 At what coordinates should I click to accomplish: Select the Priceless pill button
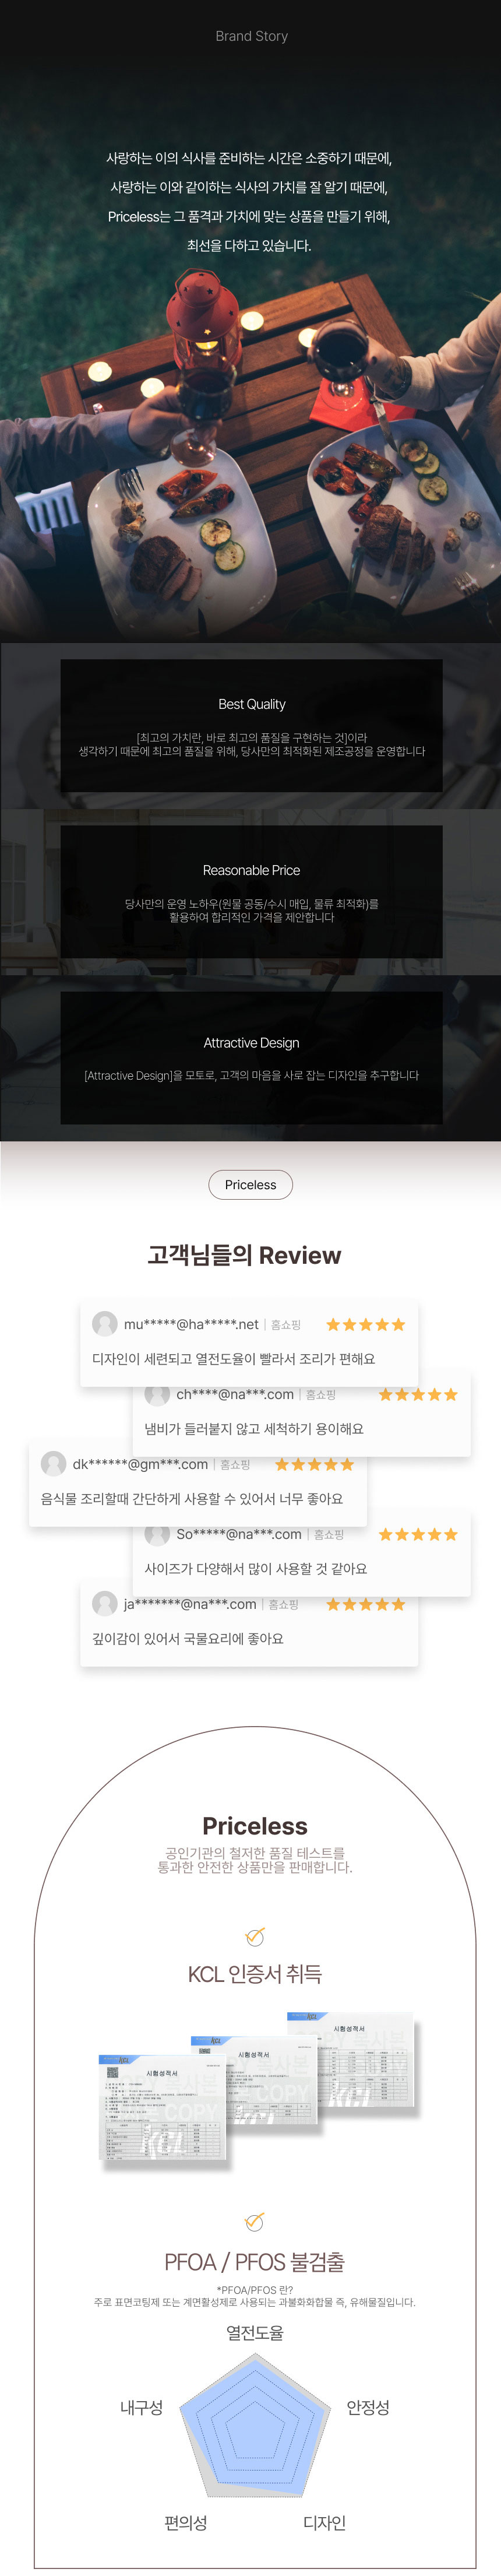tap(250, 1184)
